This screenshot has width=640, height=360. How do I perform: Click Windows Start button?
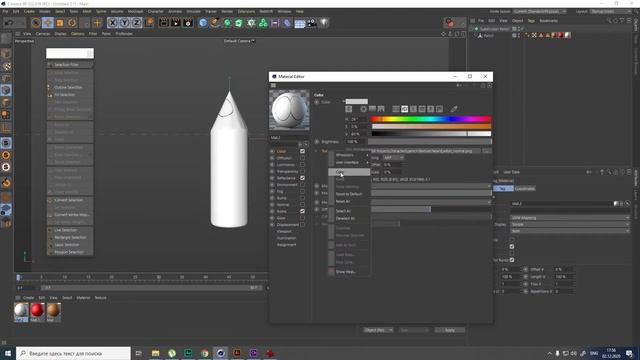(8, 353)
